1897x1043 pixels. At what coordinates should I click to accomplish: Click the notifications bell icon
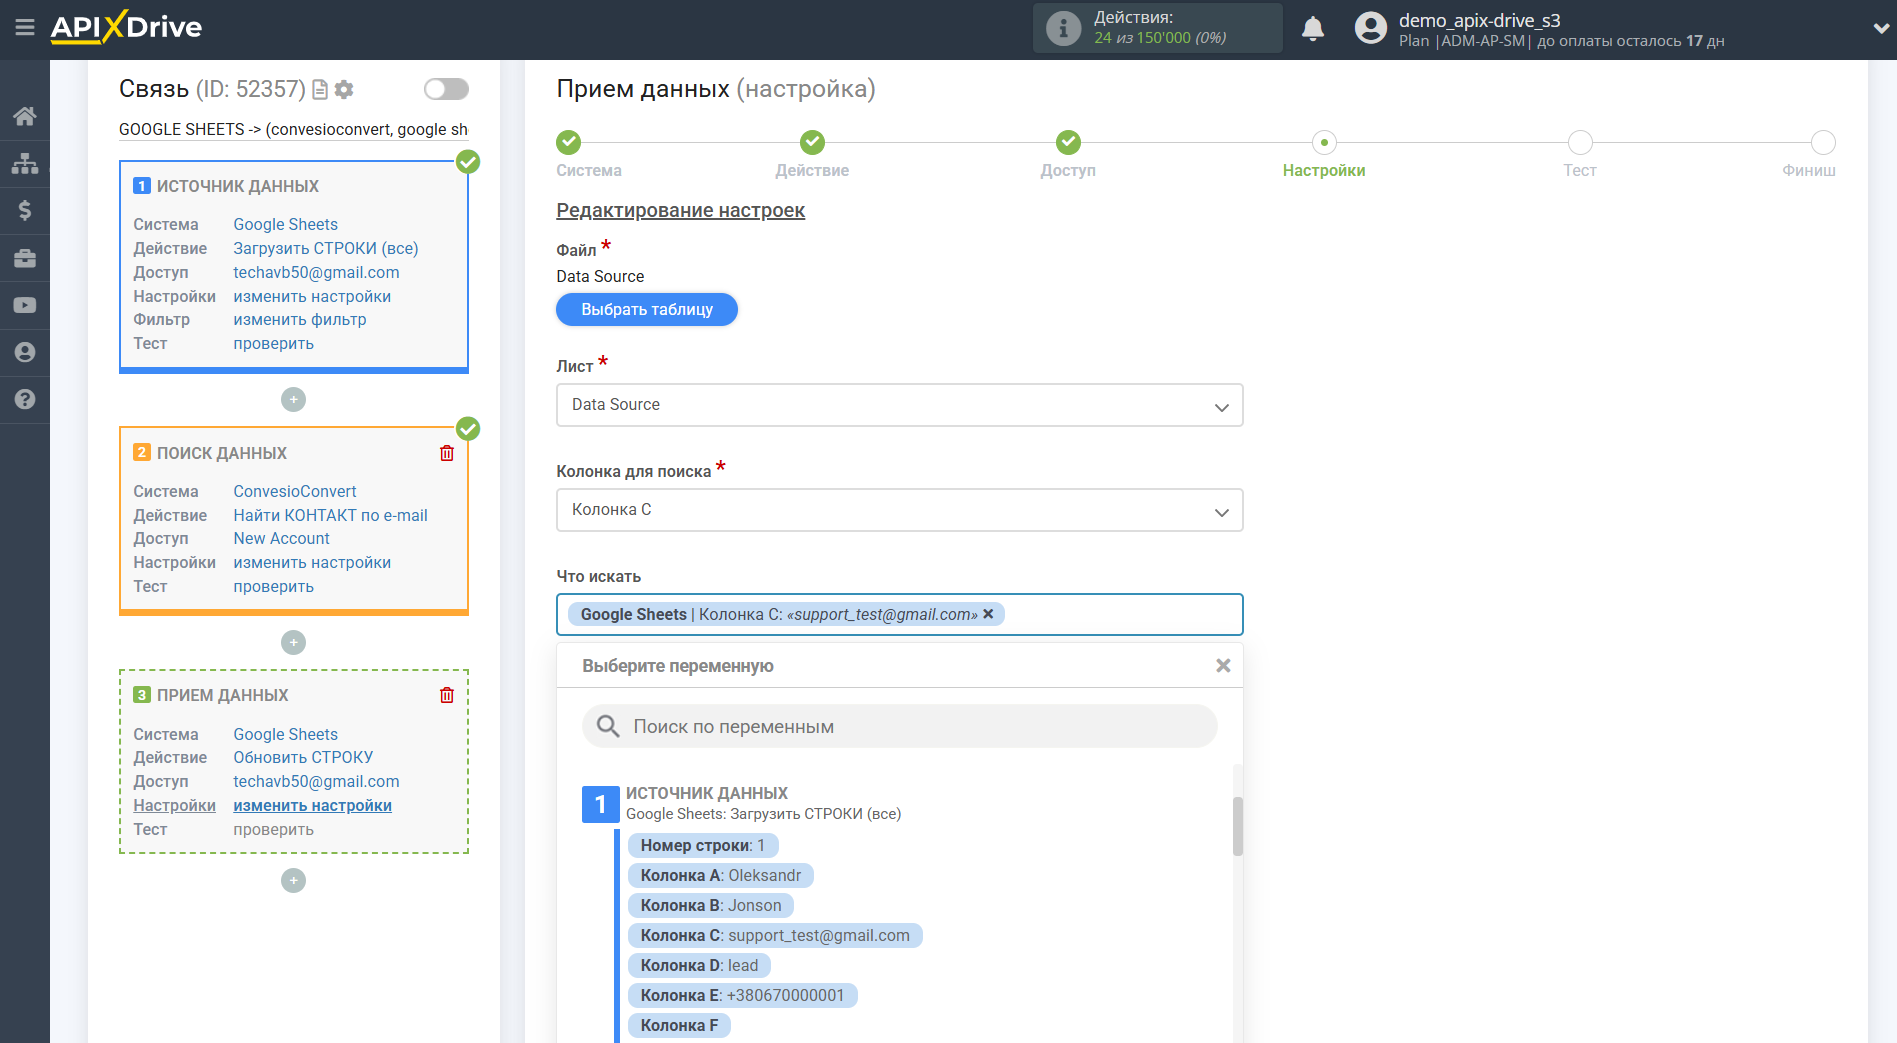point(1312,29)
